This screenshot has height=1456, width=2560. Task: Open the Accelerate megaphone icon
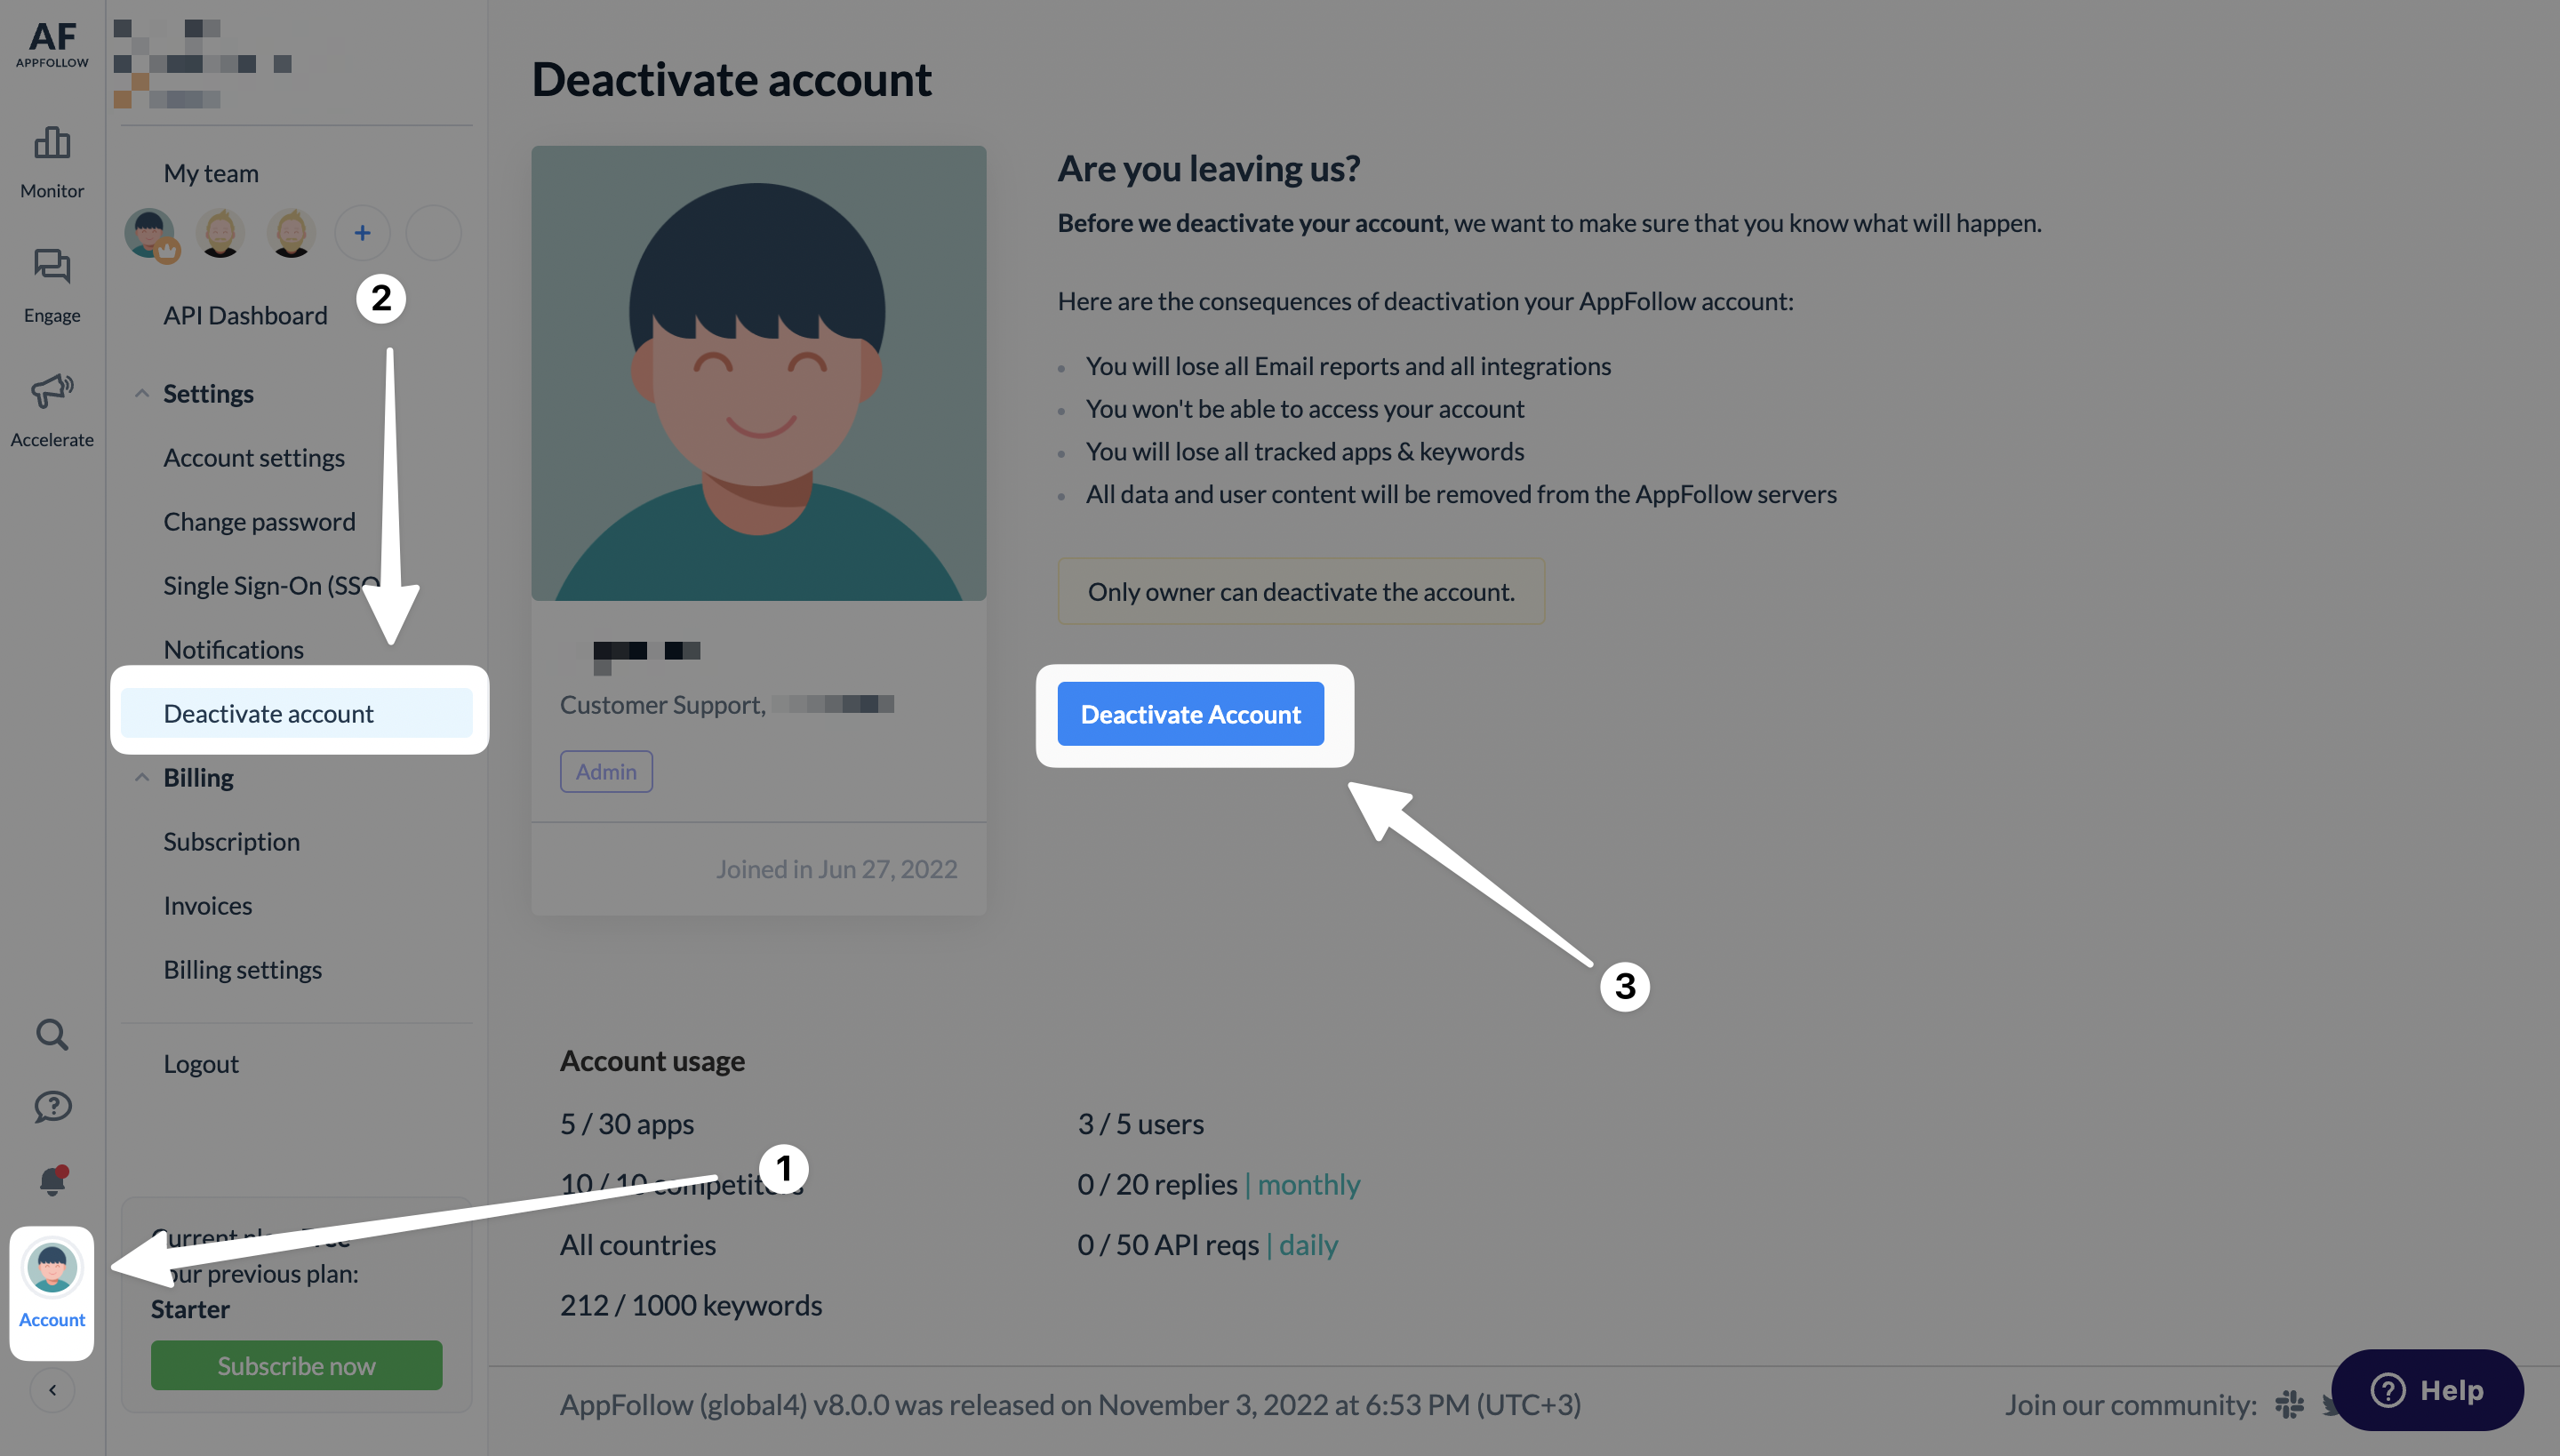coord(52,391)
